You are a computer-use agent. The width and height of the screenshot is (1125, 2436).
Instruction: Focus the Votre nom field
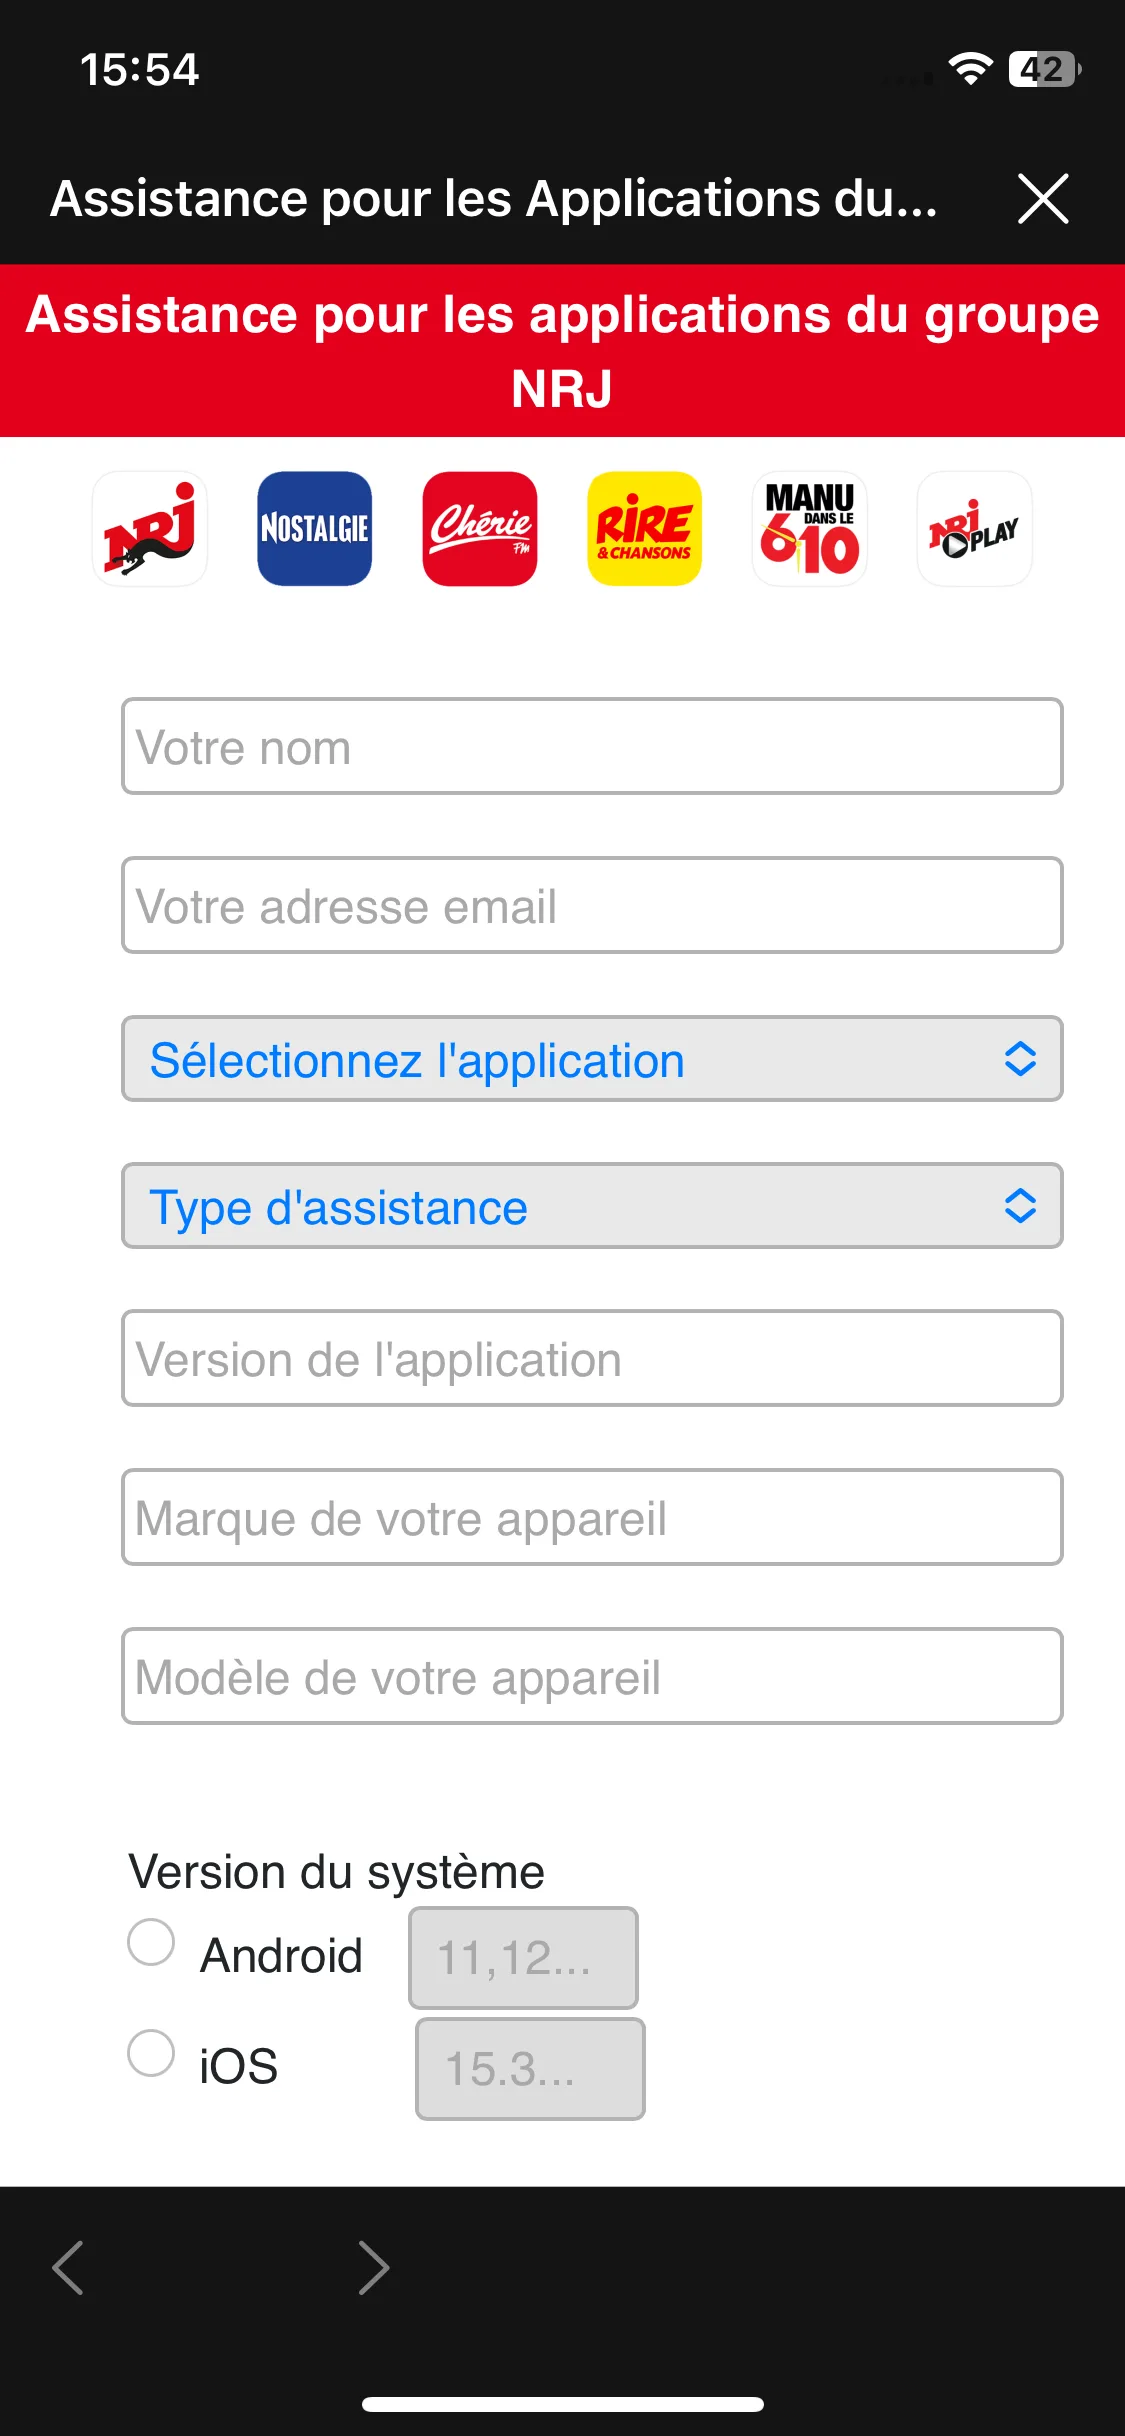click(x=592, y=746)
